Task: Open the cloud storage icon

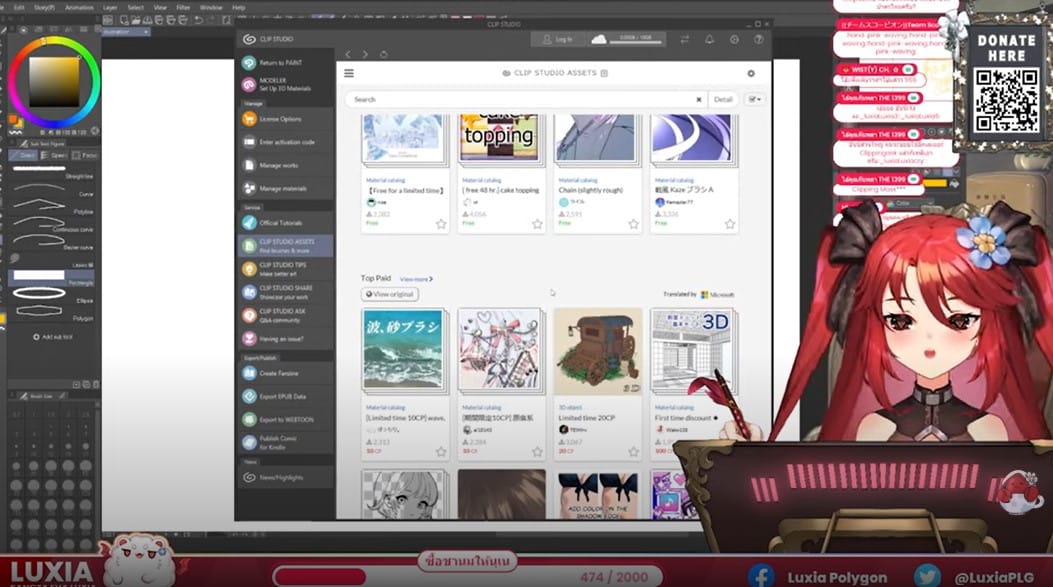Action: (x=598, y=39)
